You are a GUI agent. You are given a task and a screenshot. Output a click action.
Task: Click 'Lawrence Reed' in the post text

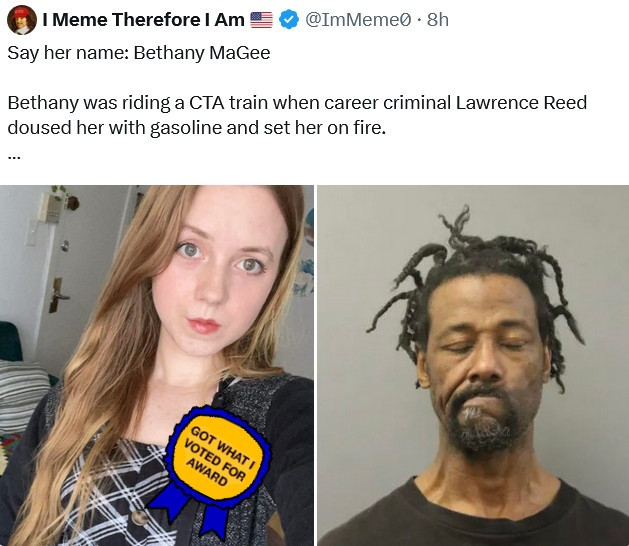[521, 103]
